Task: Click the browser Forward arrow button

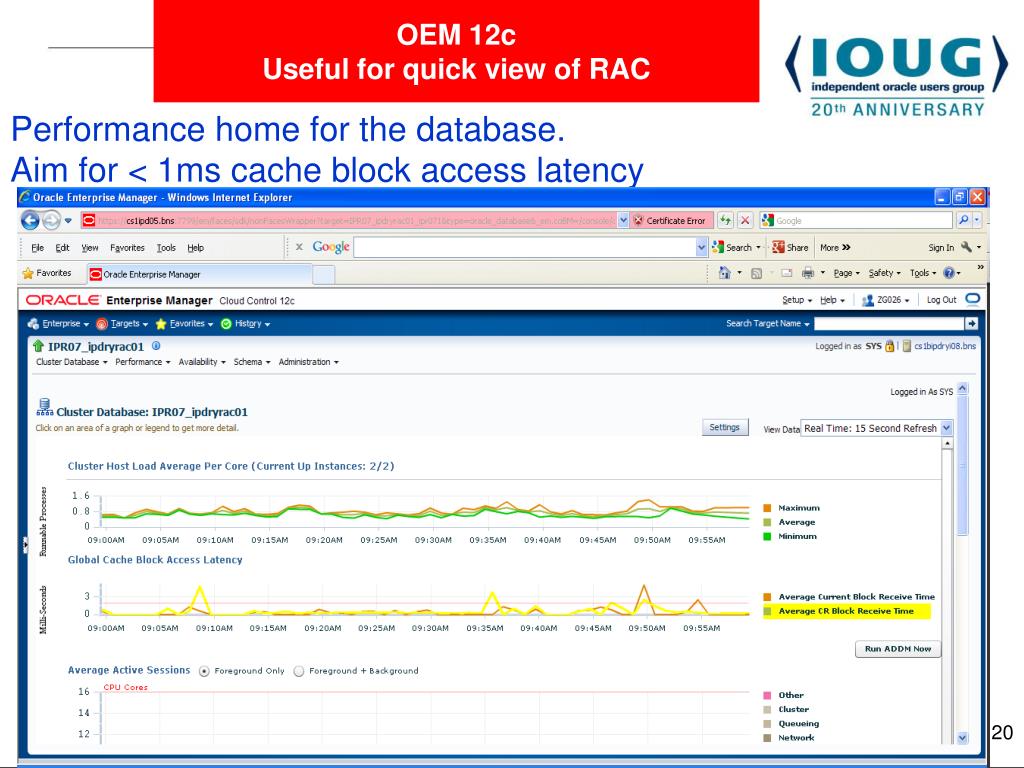Action: 52,220
